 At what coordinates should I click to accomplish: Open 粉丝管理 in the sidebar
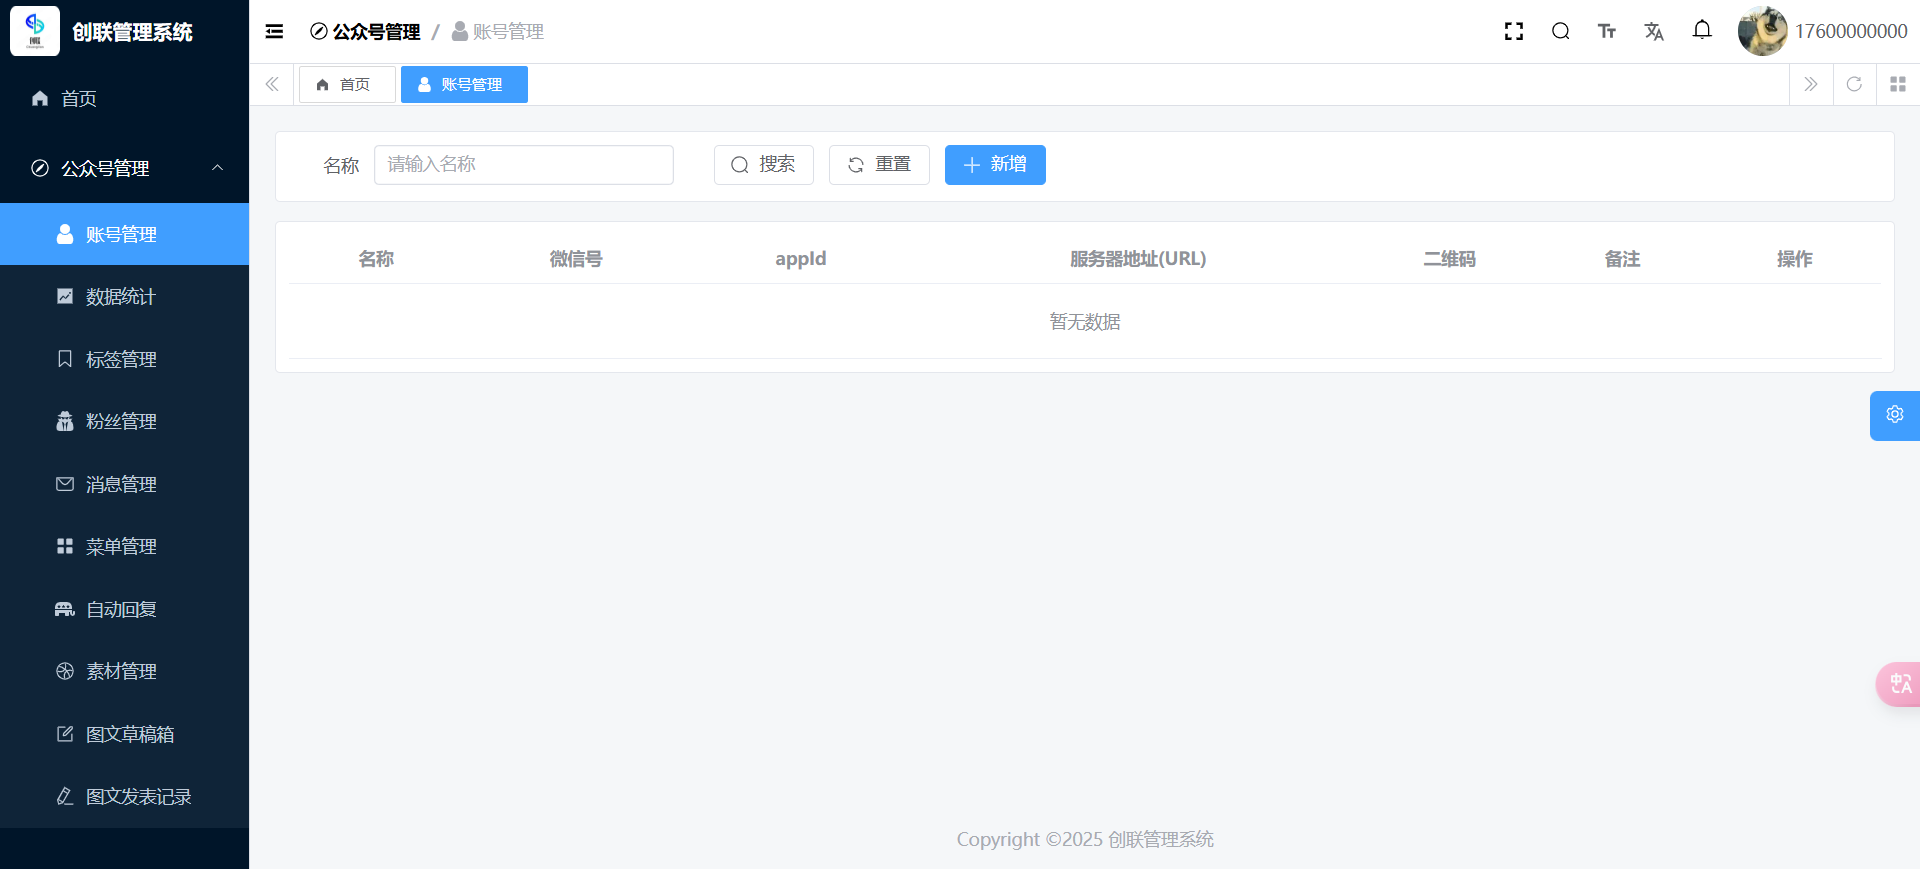tap(124, 422)
